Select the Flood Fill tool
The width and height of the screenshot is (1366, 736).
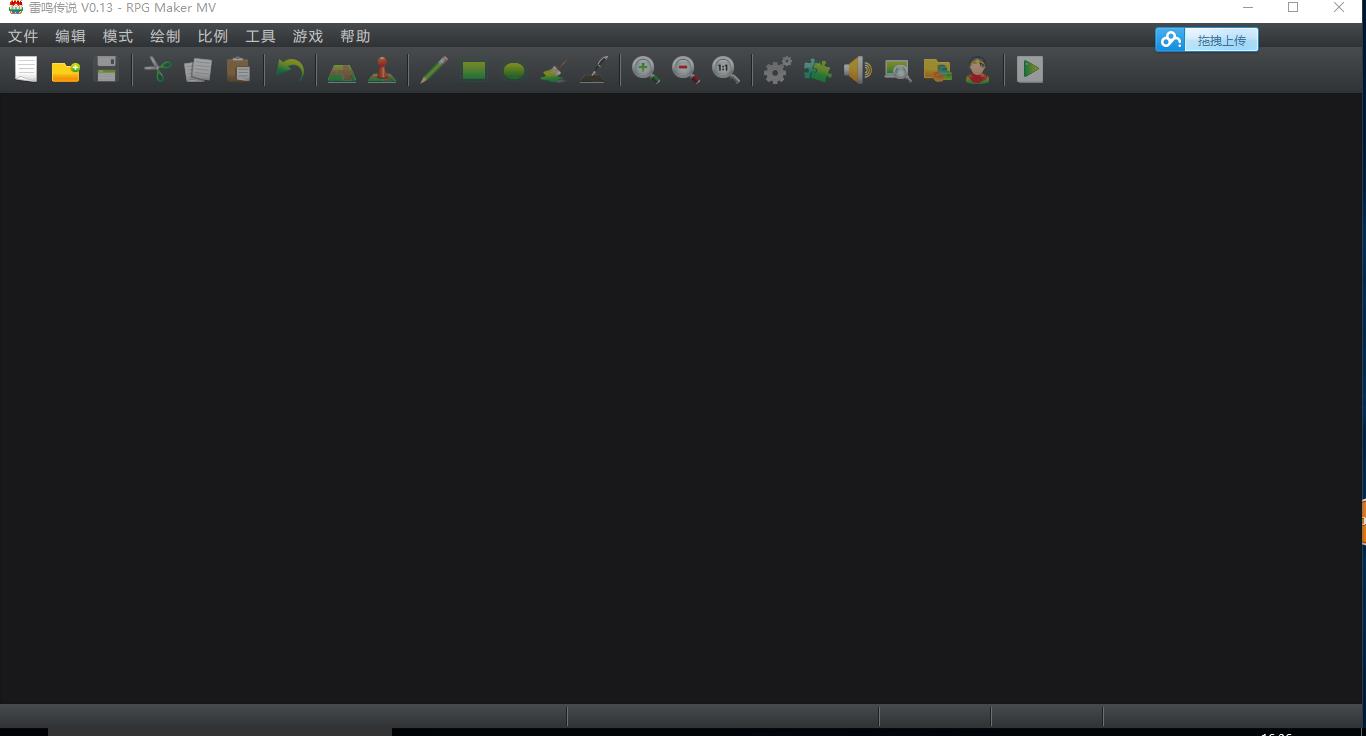[x=554, y=70]
